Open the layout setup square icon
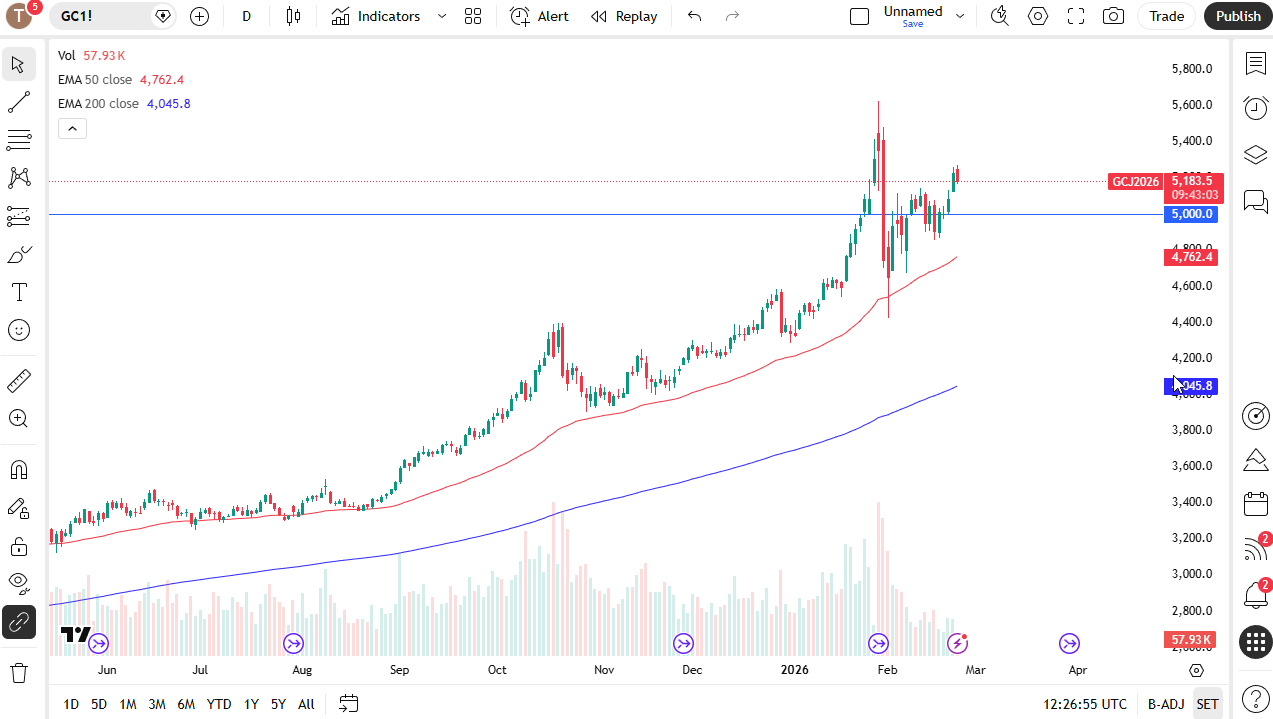This screenshot has width=1273, height=719. point(859,16)
